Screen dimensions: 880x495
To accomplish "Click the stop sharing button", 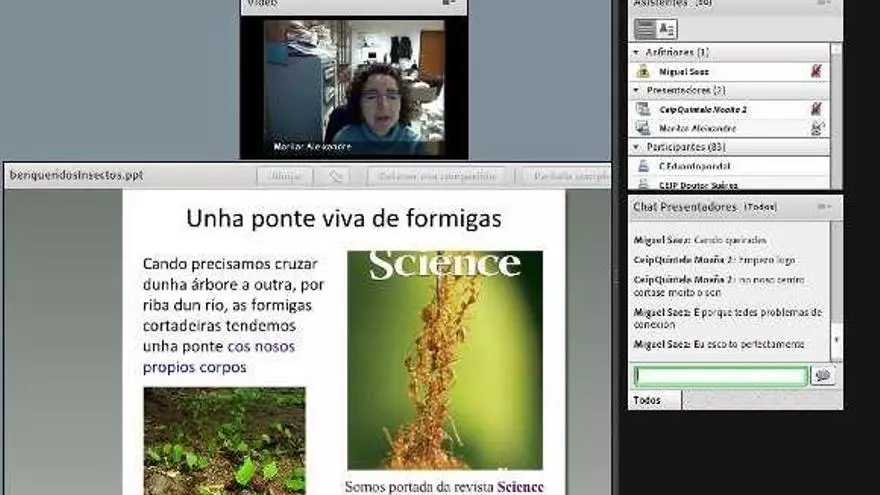I will 434,176.
